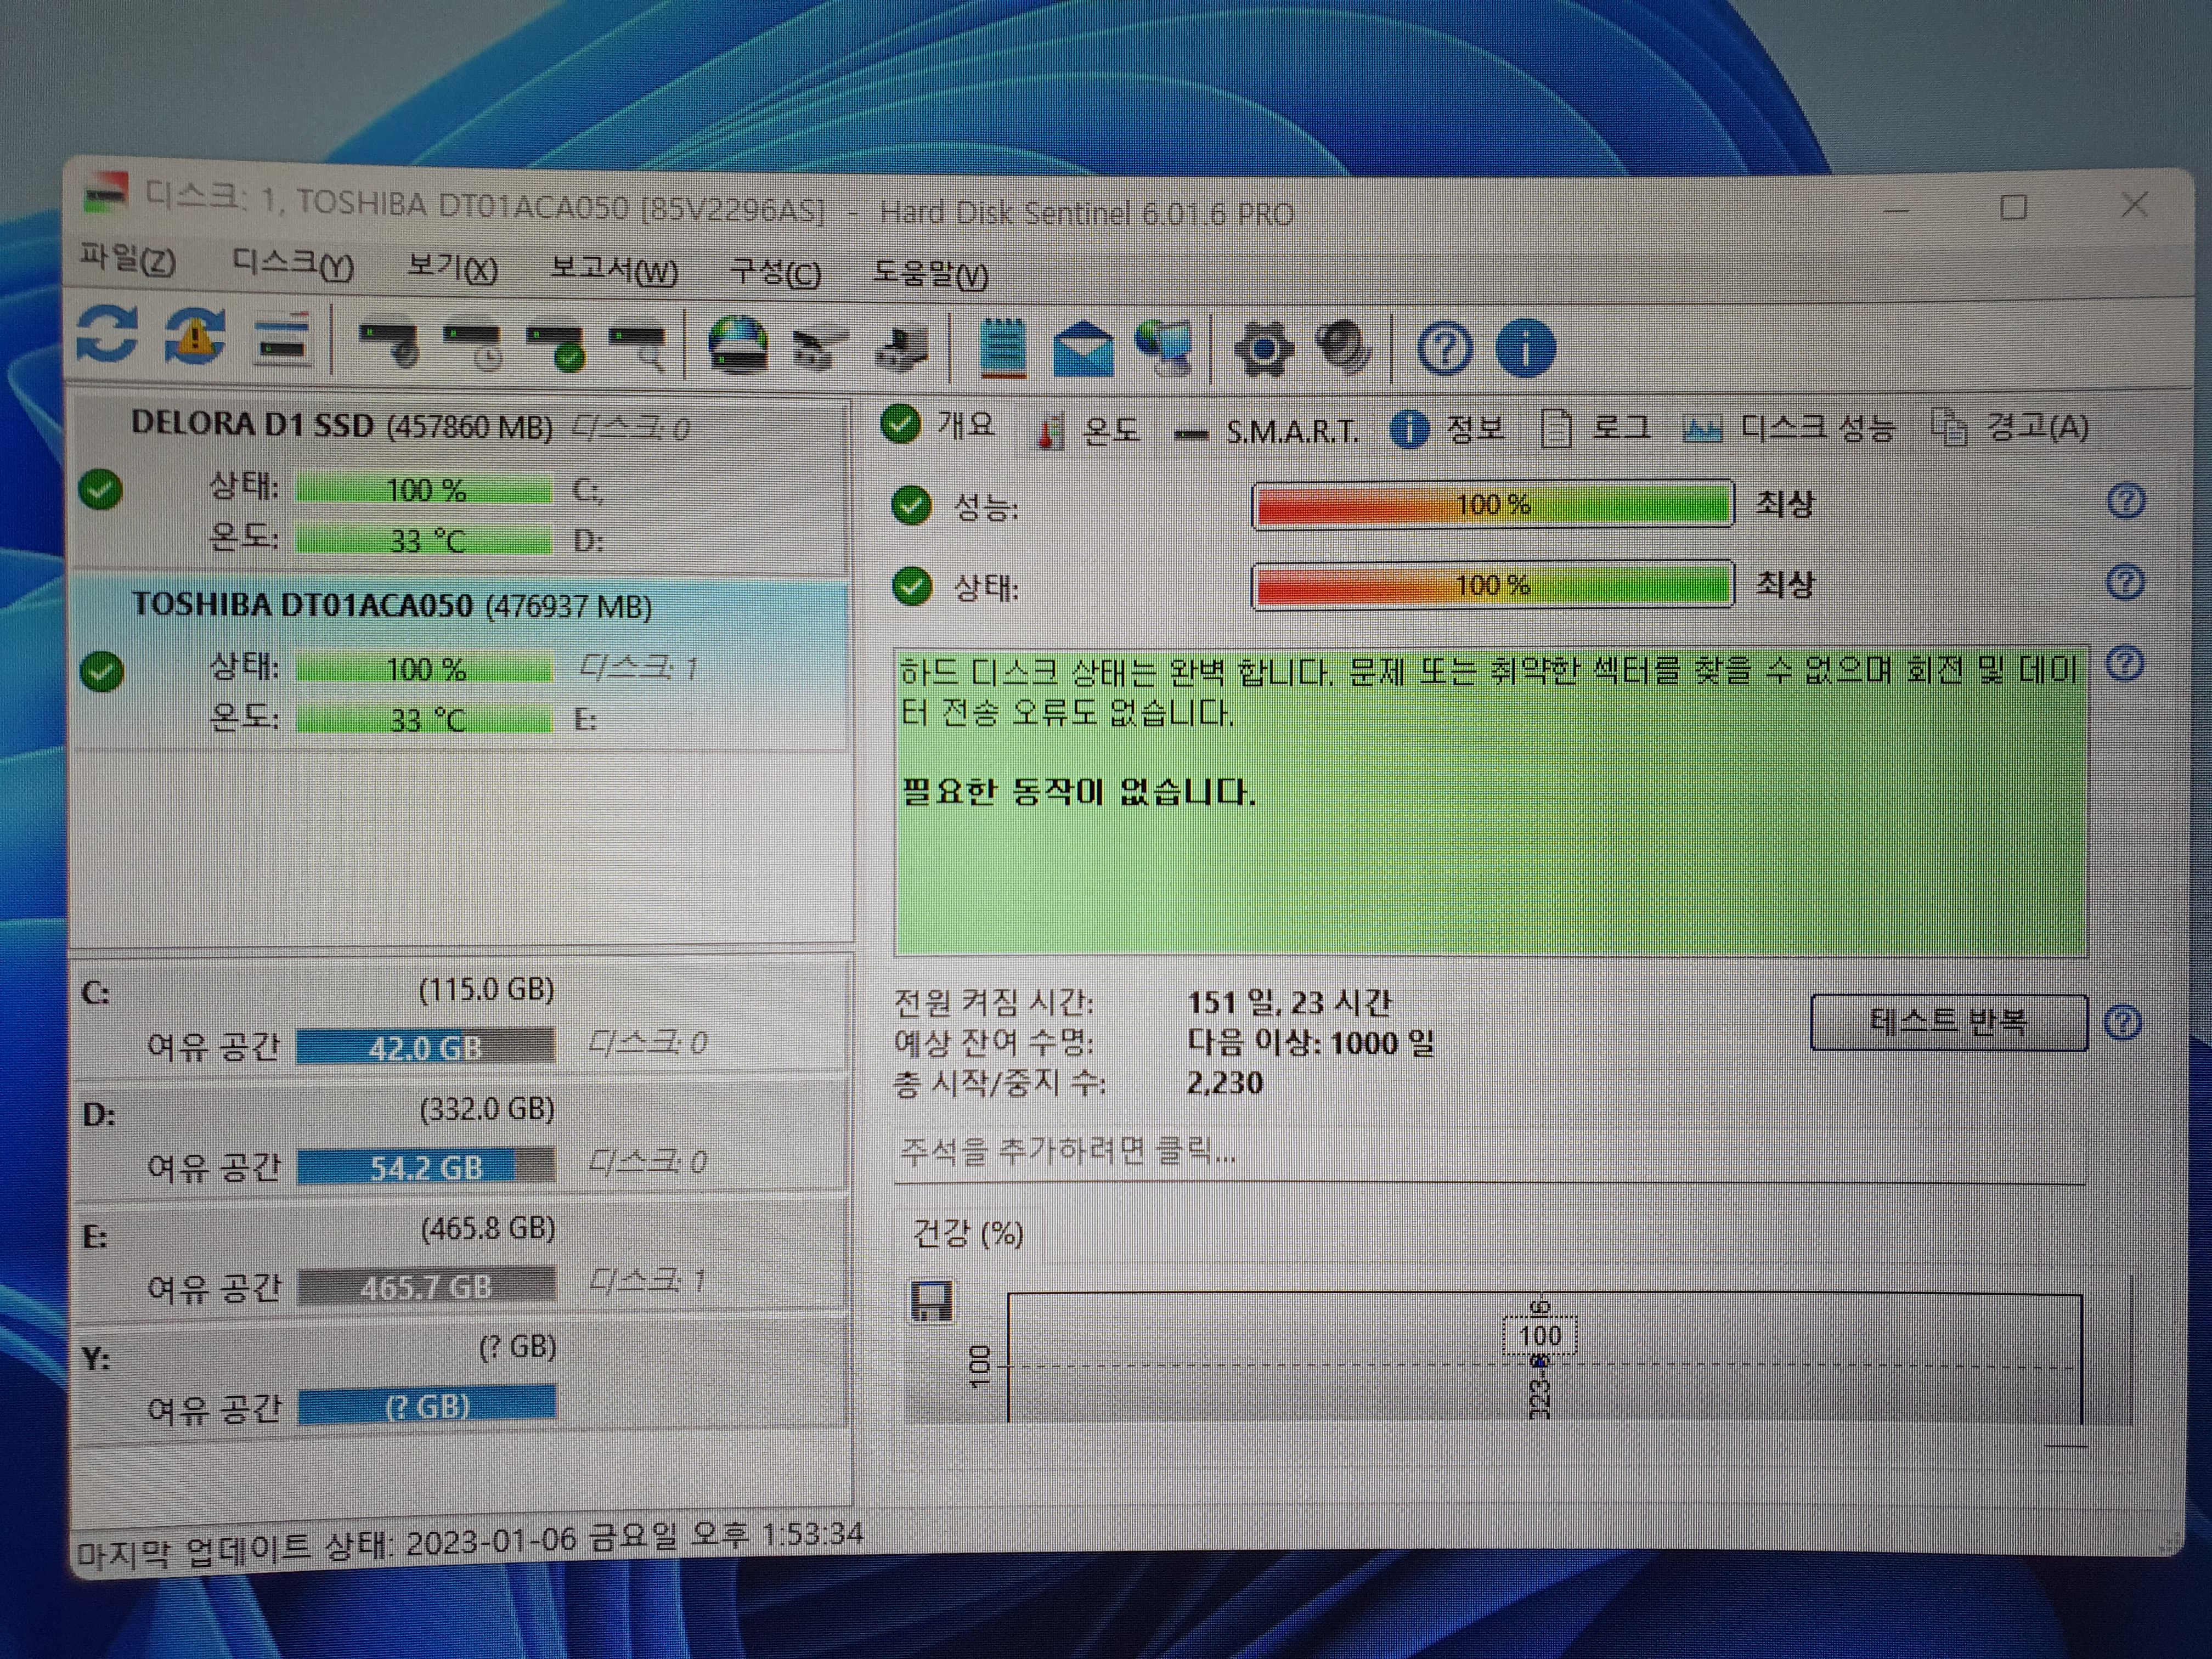2212x1659 pixels.
Task: Click the dark disk drive icon
Action: [x=903, y=350]
